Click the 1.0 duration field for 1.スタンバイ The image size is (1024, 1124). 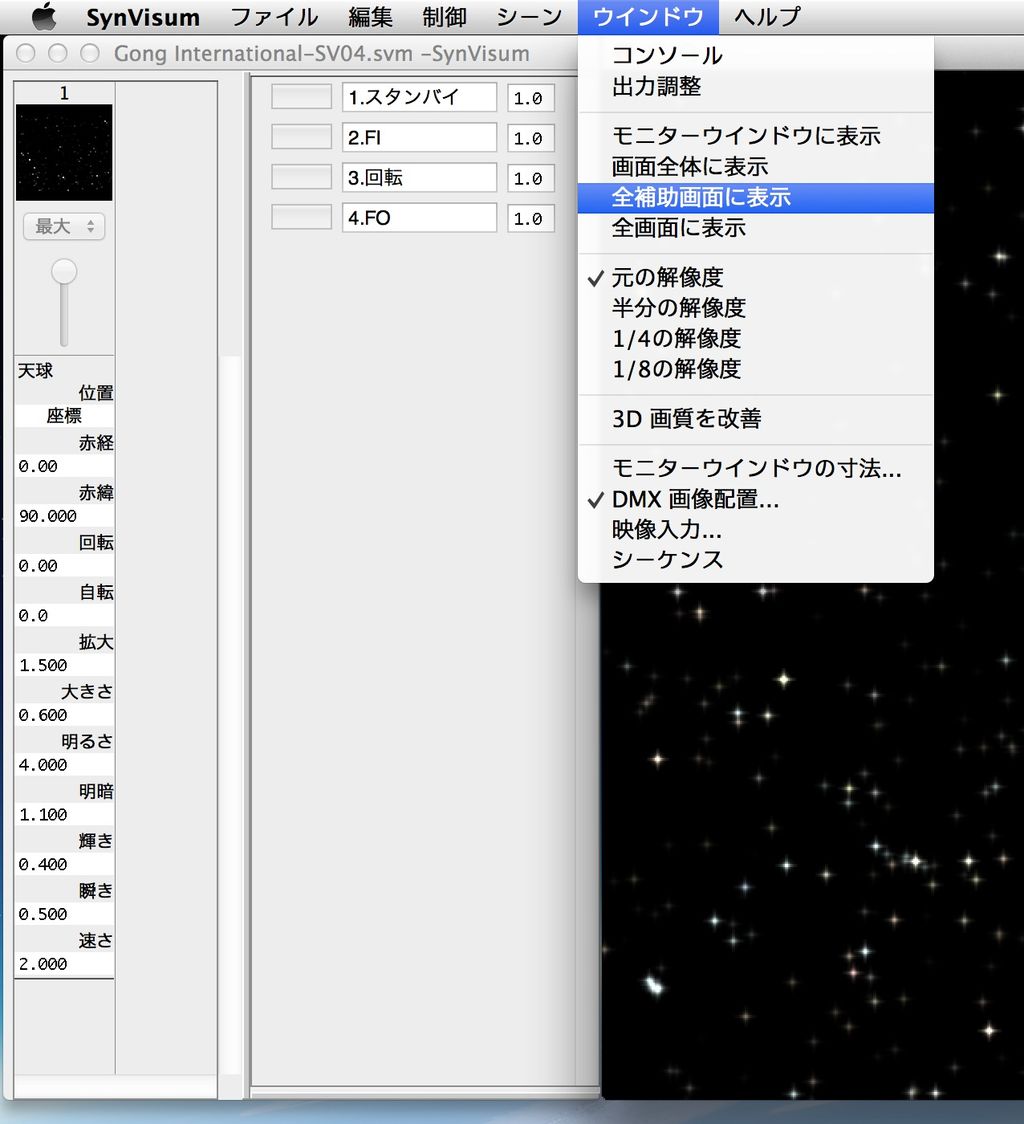(x=531, y=98)
